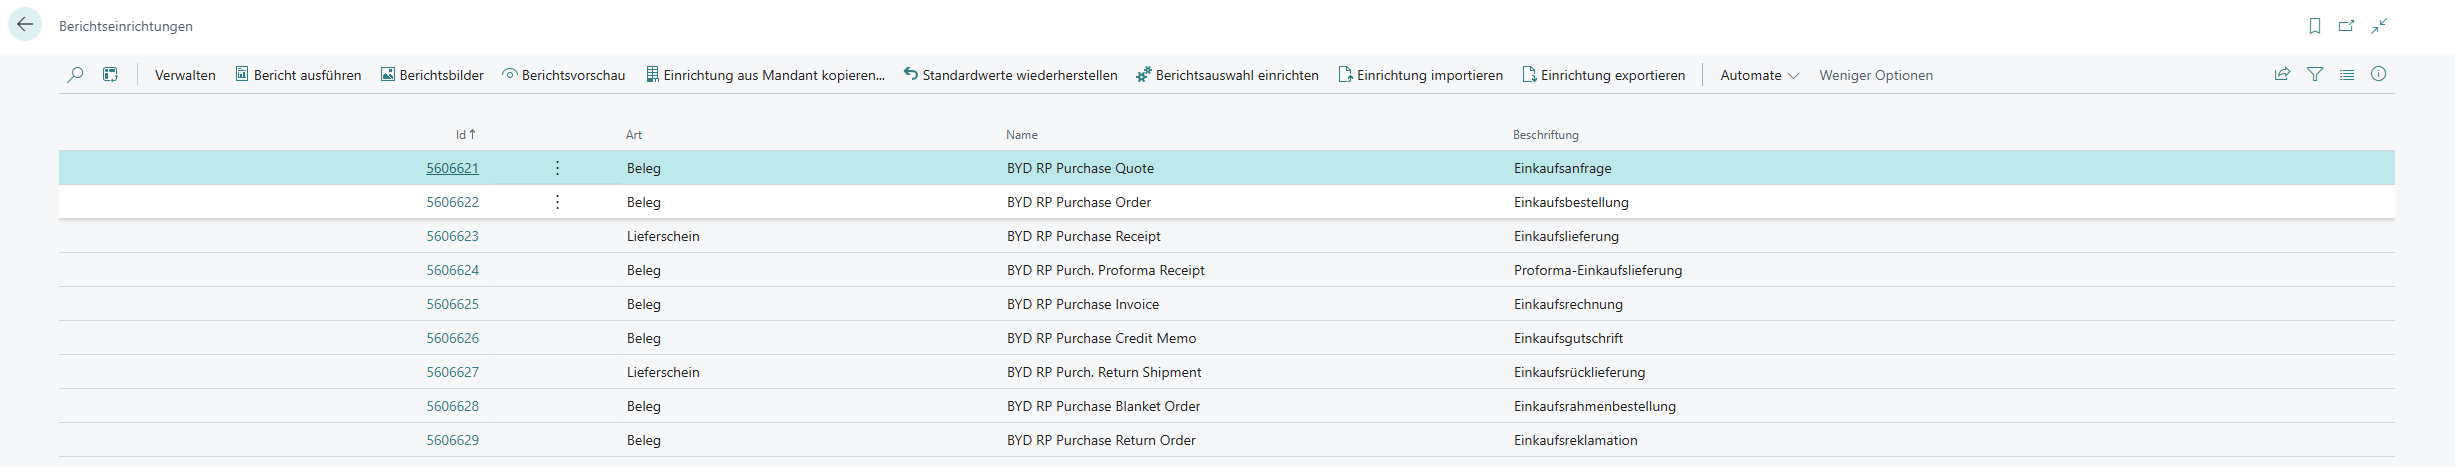Open report link 5606625
The height and width of the screenshot is (467, 2455).
tap(452, 304)
